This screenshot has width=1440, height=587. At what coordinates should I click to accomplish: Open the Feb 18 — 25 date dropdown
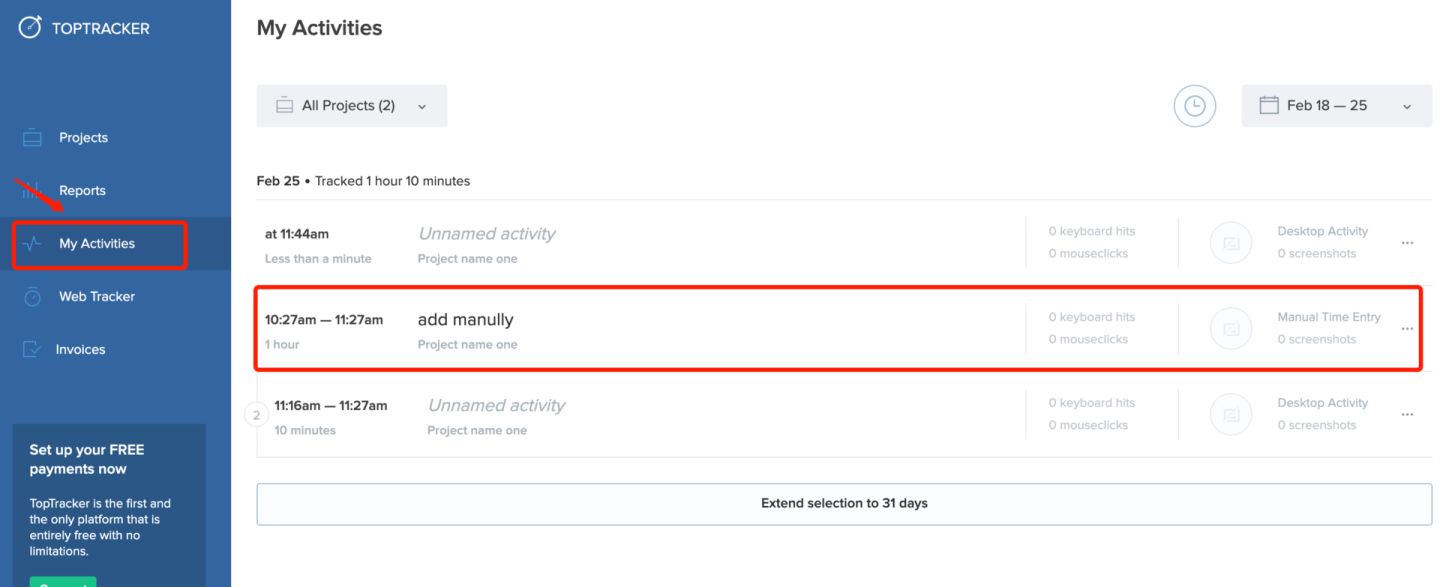click(x=1337, y=106)
